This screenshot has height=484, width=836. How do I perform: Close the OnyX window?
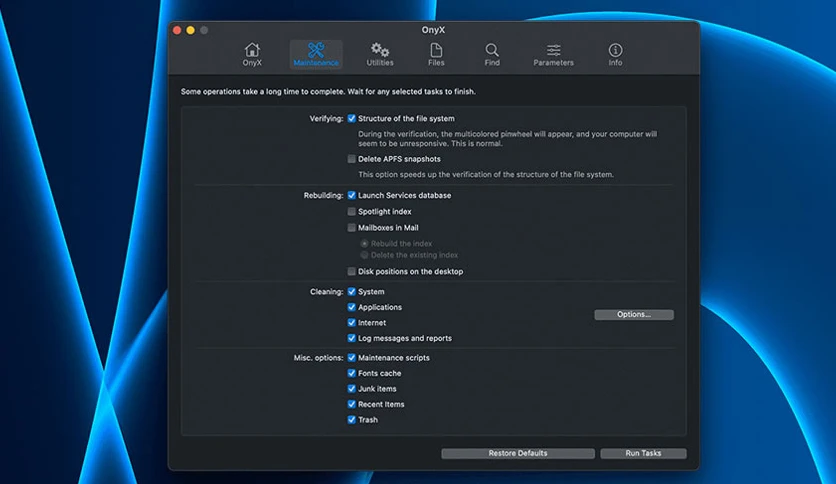(x=177, y=30)
